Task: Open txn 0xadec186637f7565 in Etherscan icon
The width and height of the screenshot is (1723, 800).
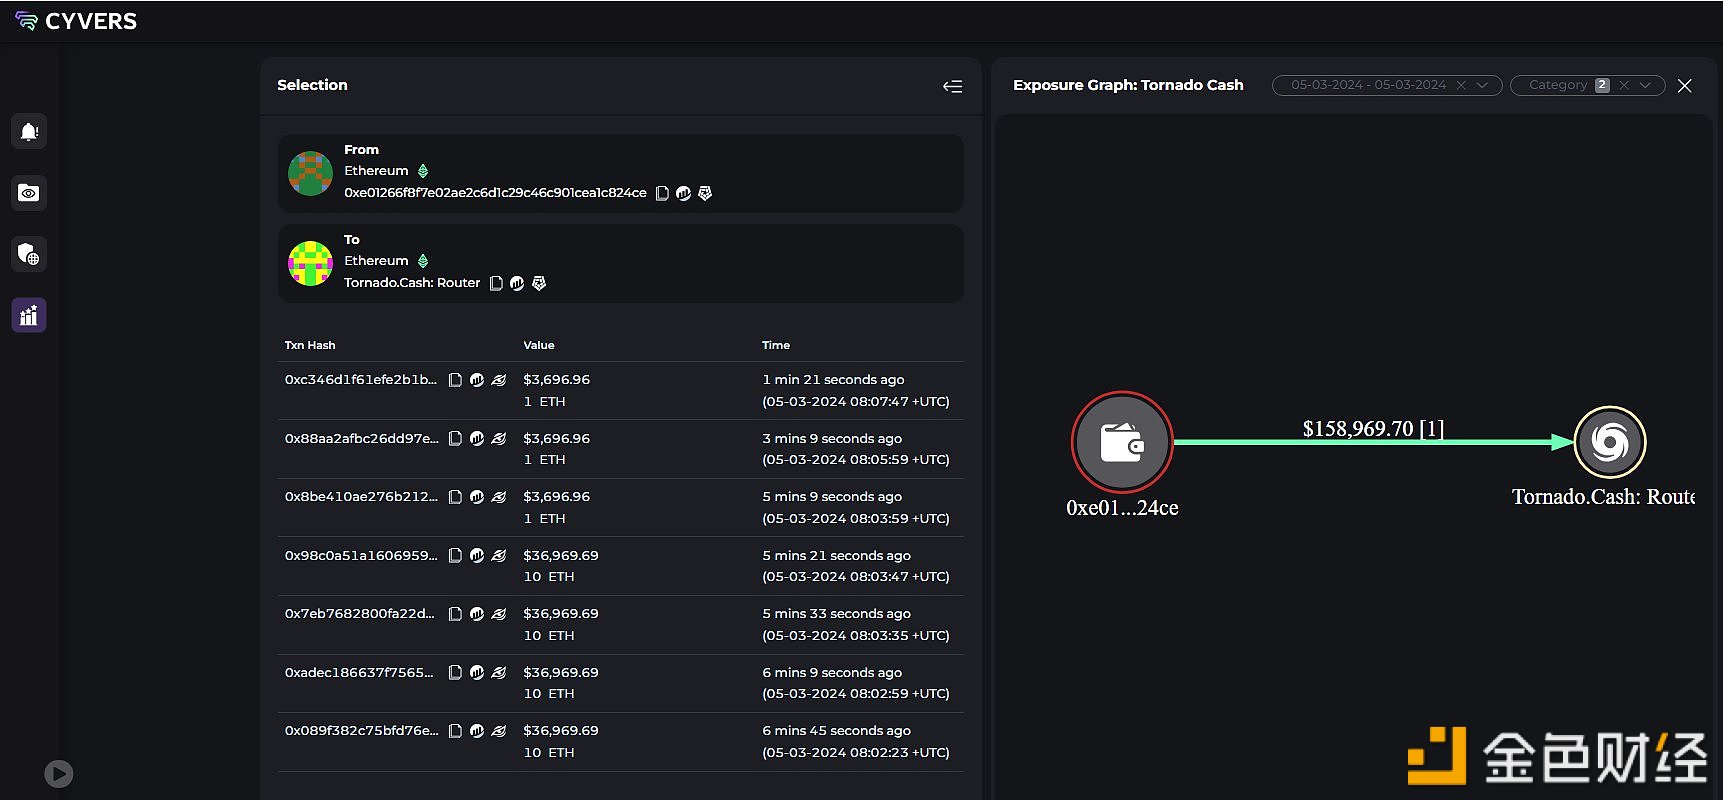Action: [x=477, y=672]
